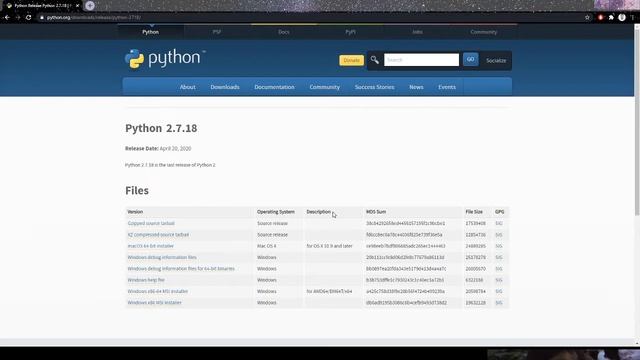Screen dimensions: 640x360
Task: Click the browser back arrow
Action: click(7, 18)
